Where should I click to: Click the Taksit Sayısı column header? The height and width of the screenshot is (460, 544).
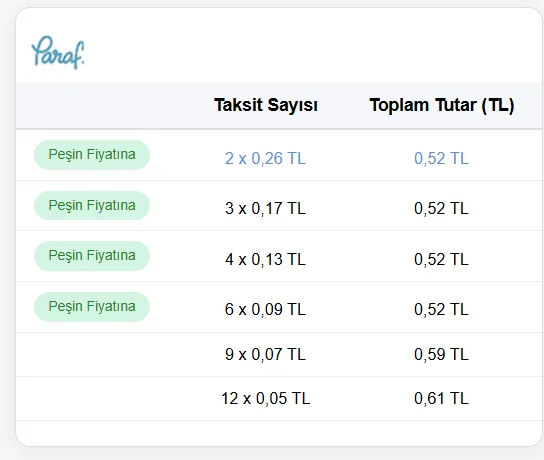point(266,105)
